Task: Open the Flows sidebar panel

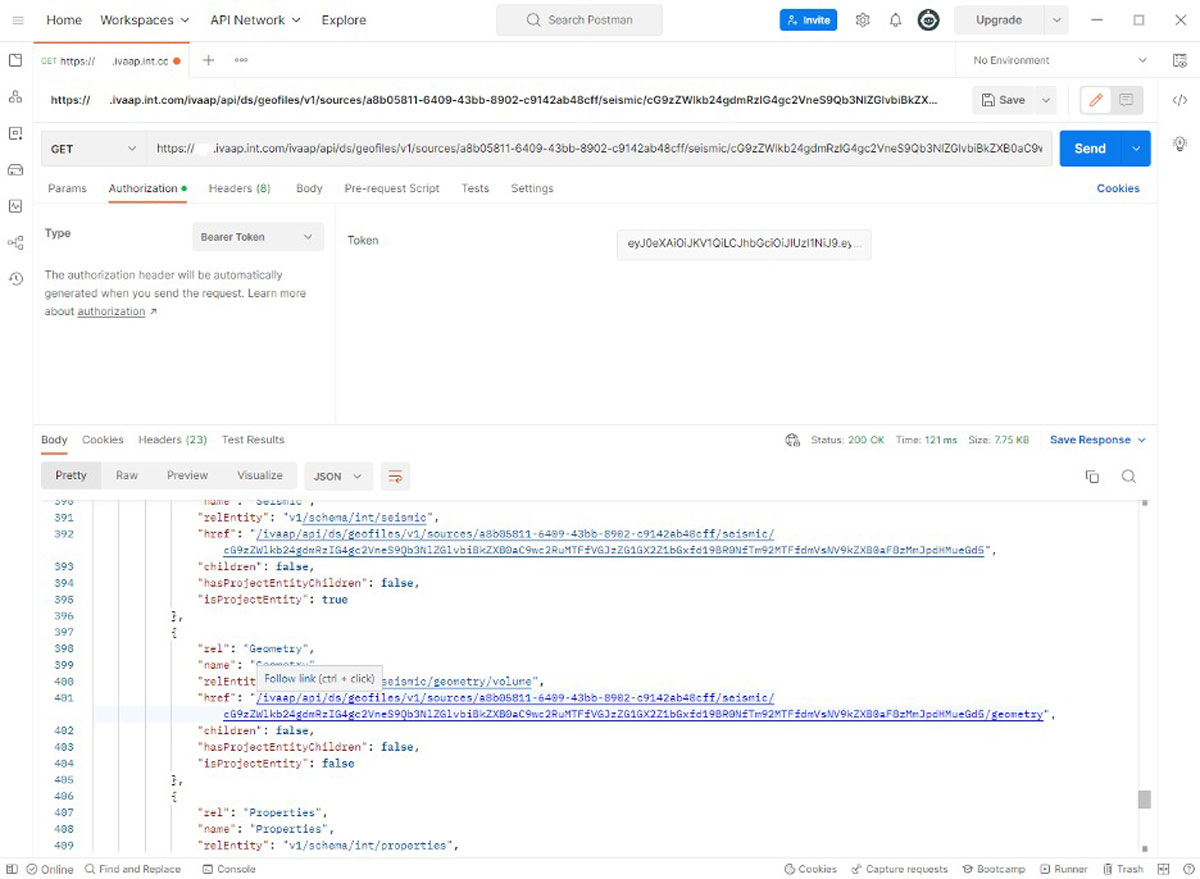Action: point(15,243)
